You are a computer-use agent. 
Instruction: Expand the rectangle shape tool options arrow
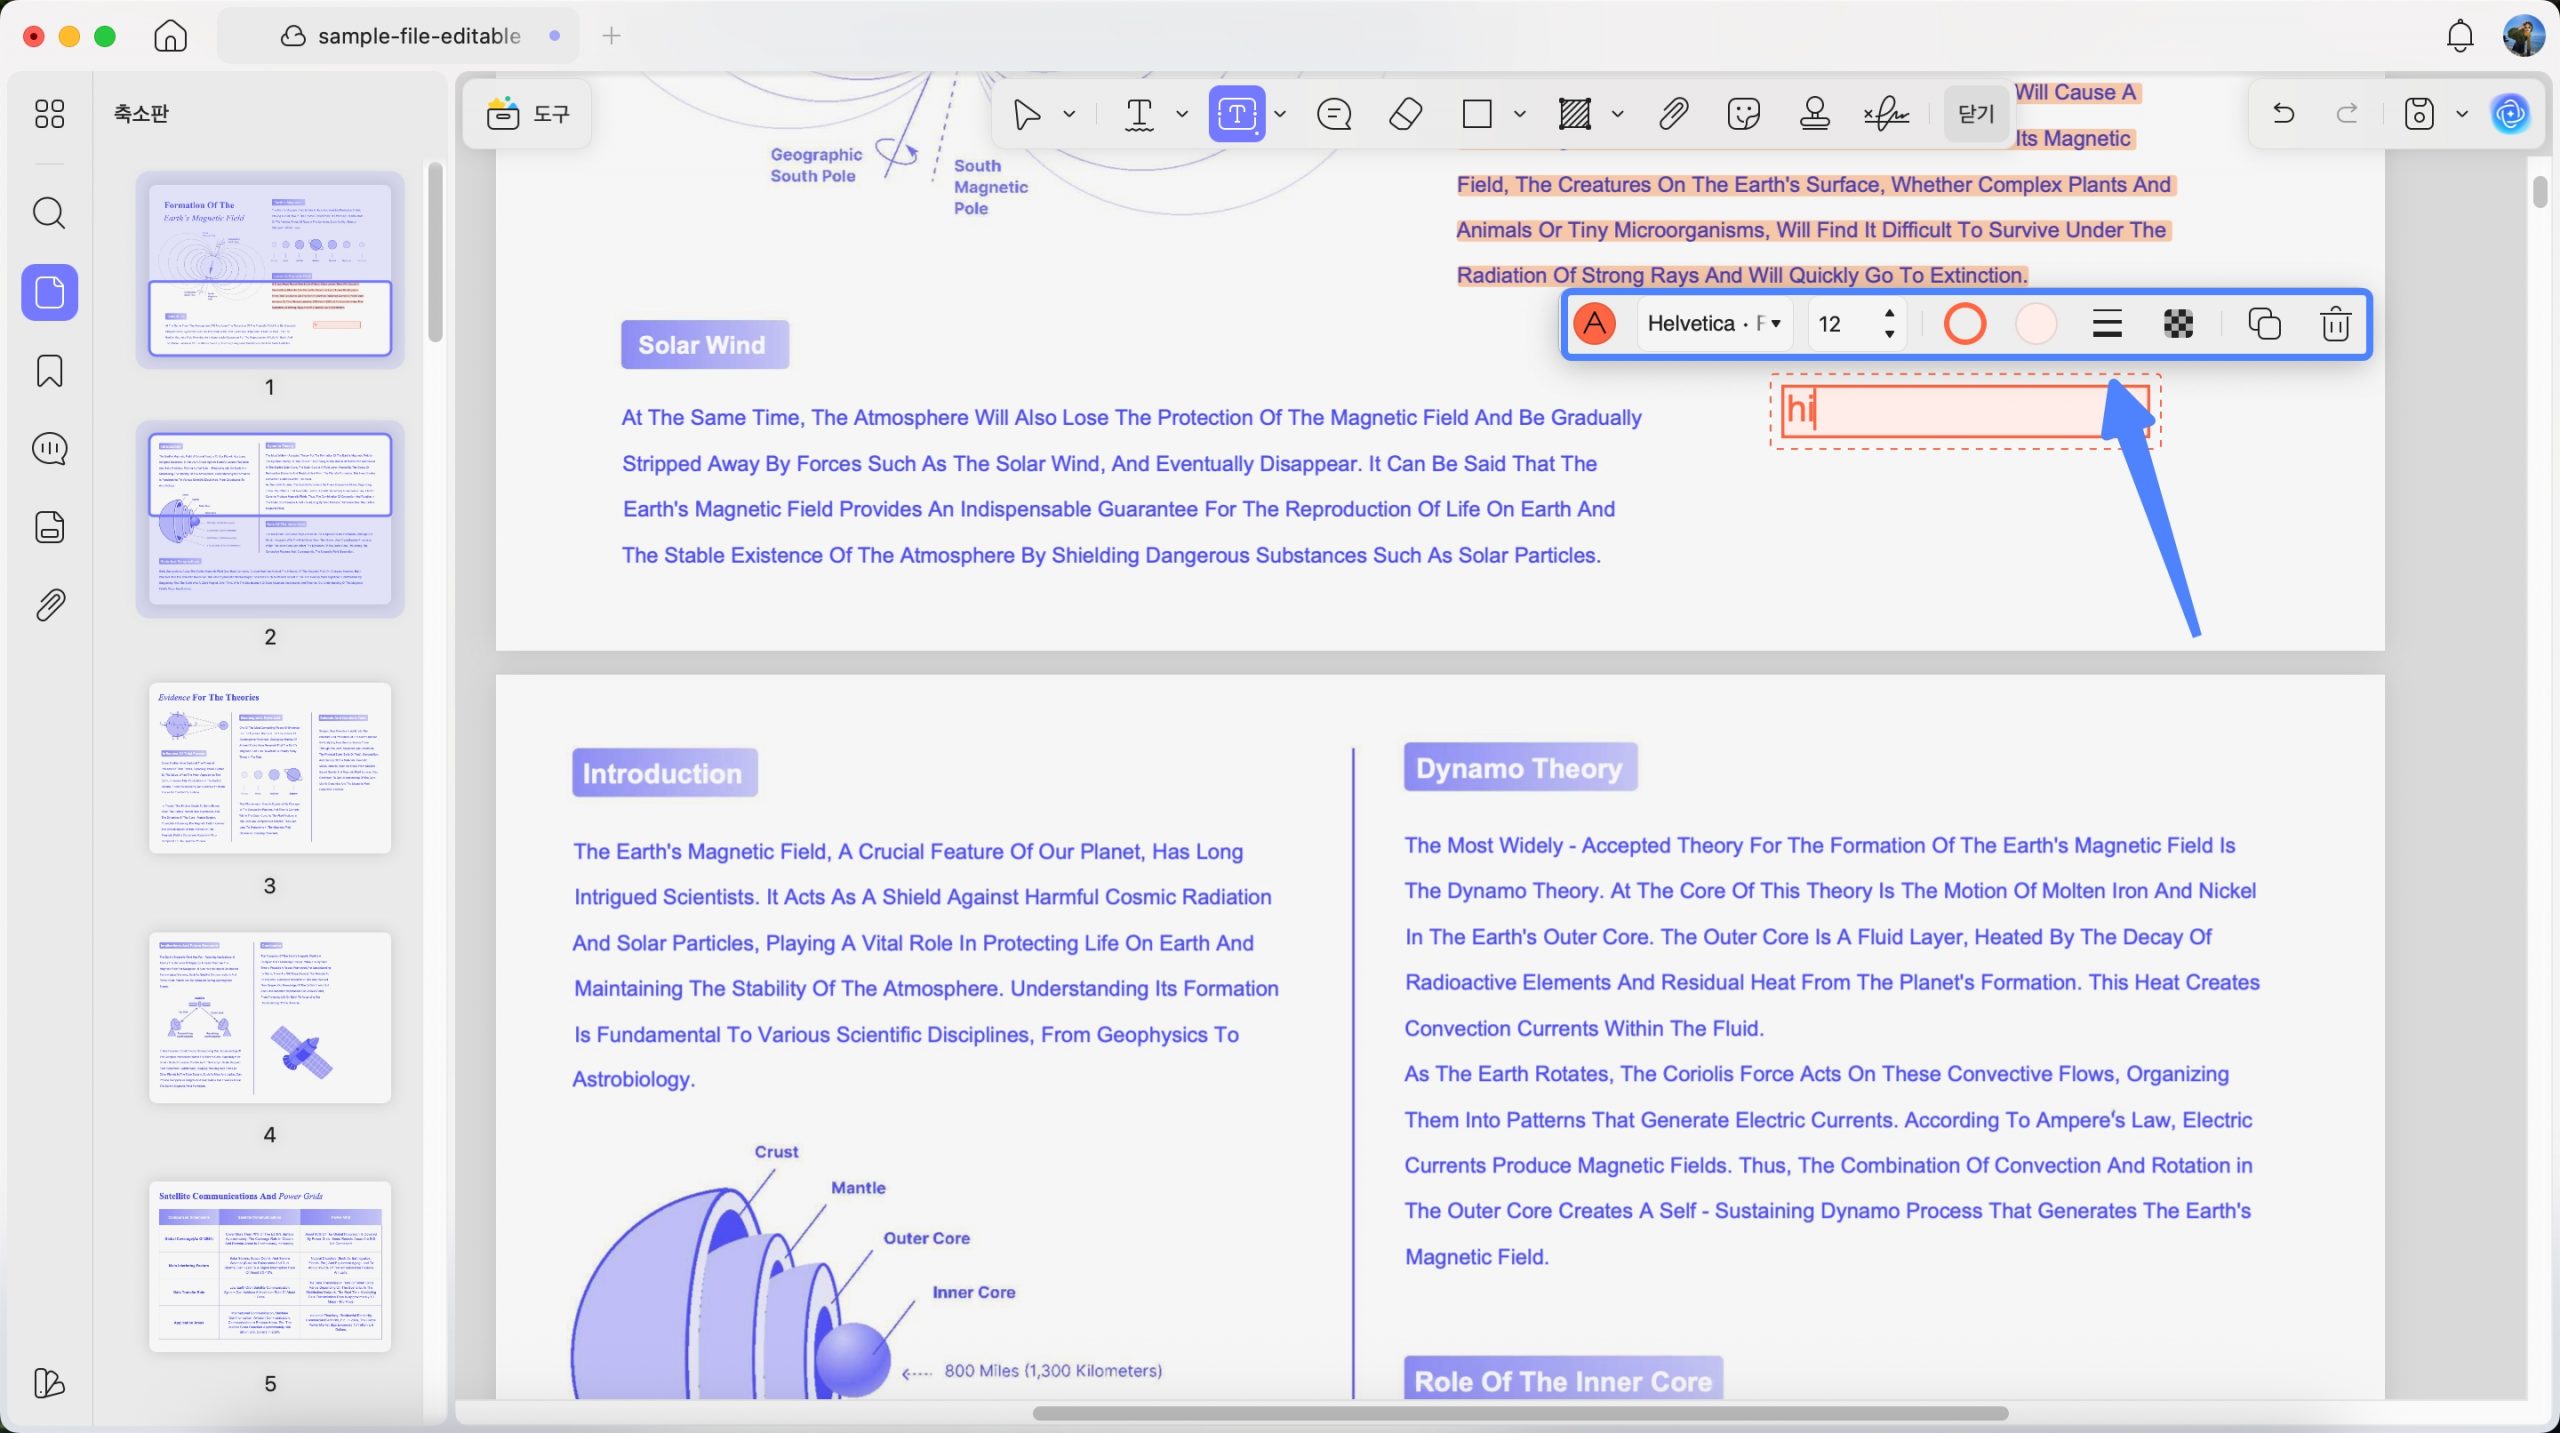[x=1520, y=114]
